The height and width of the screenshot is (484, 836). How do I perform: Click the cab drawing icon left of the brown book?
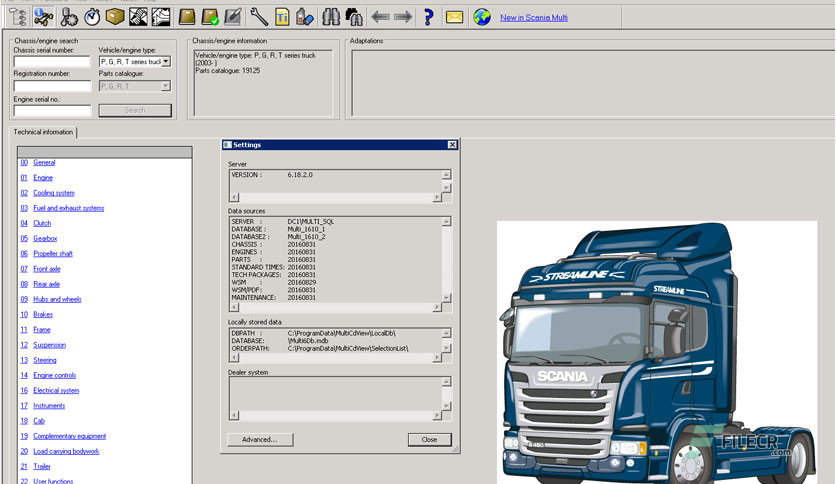click(161, 17)
